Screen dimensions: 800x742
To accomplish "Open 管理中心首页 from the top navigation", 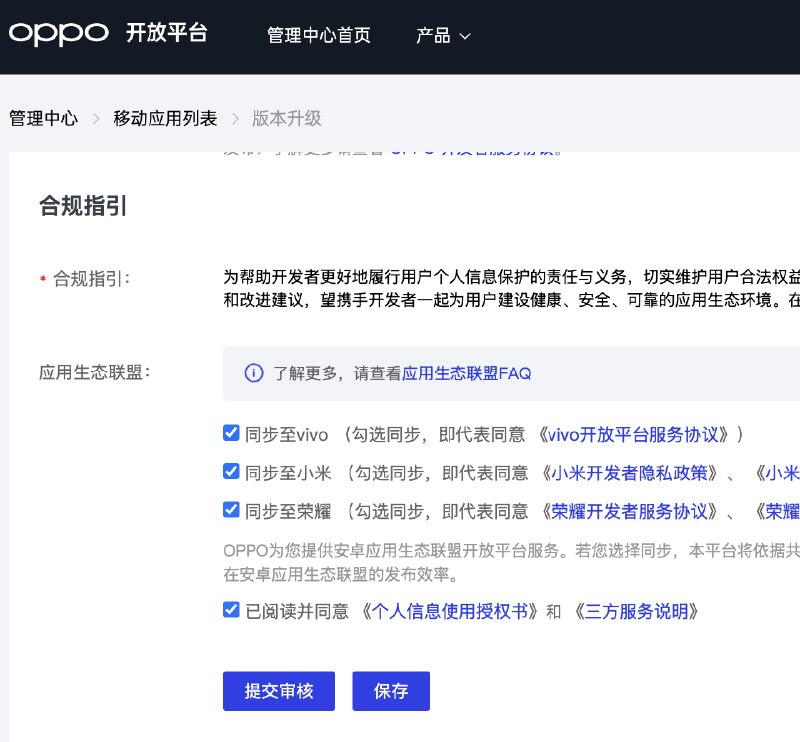I will [x=319, y=35].
